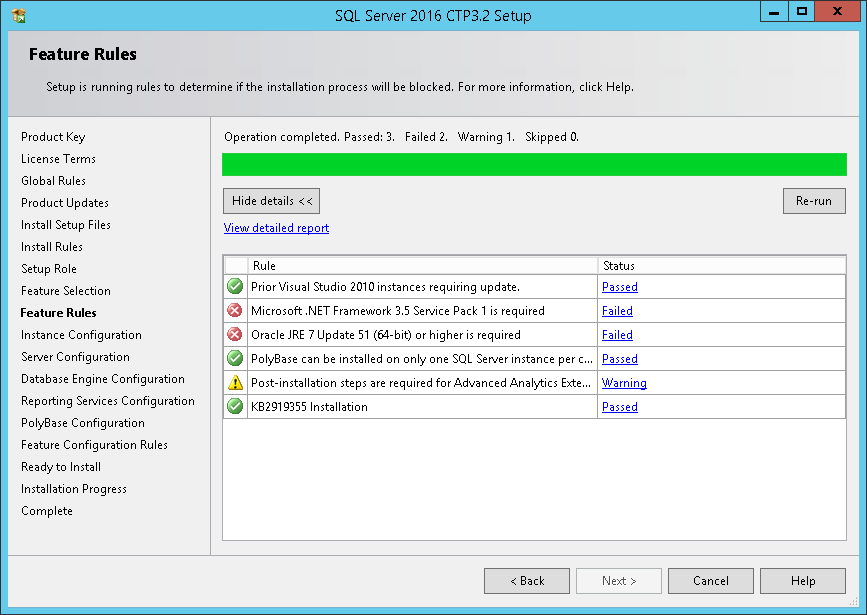Select PolyBase Configuration step

tap(83, 423)
